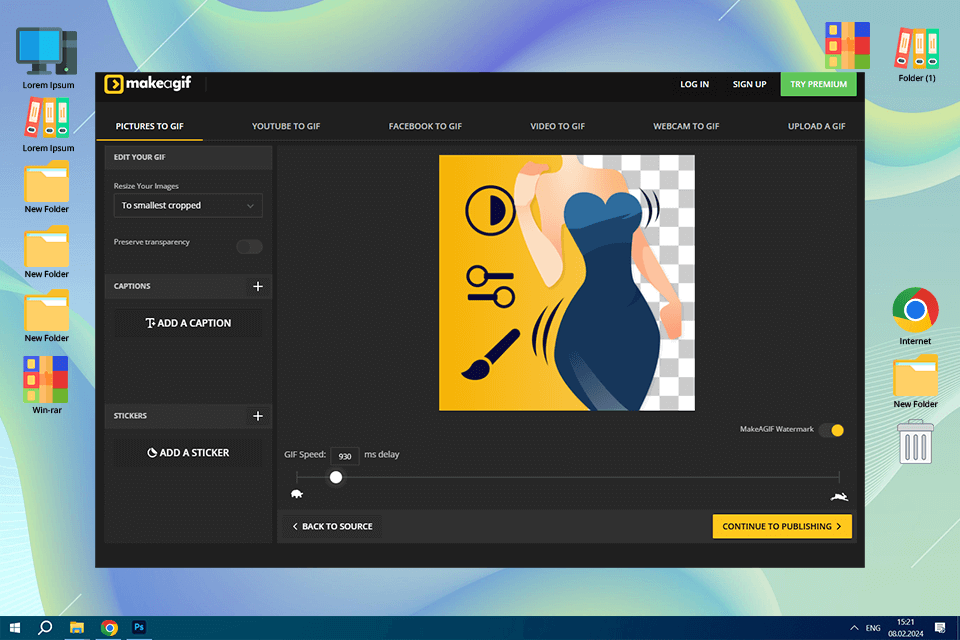Click ADD A CAPTION button
The width and height of the screenshot is (960, 640).
pos(188,323)
